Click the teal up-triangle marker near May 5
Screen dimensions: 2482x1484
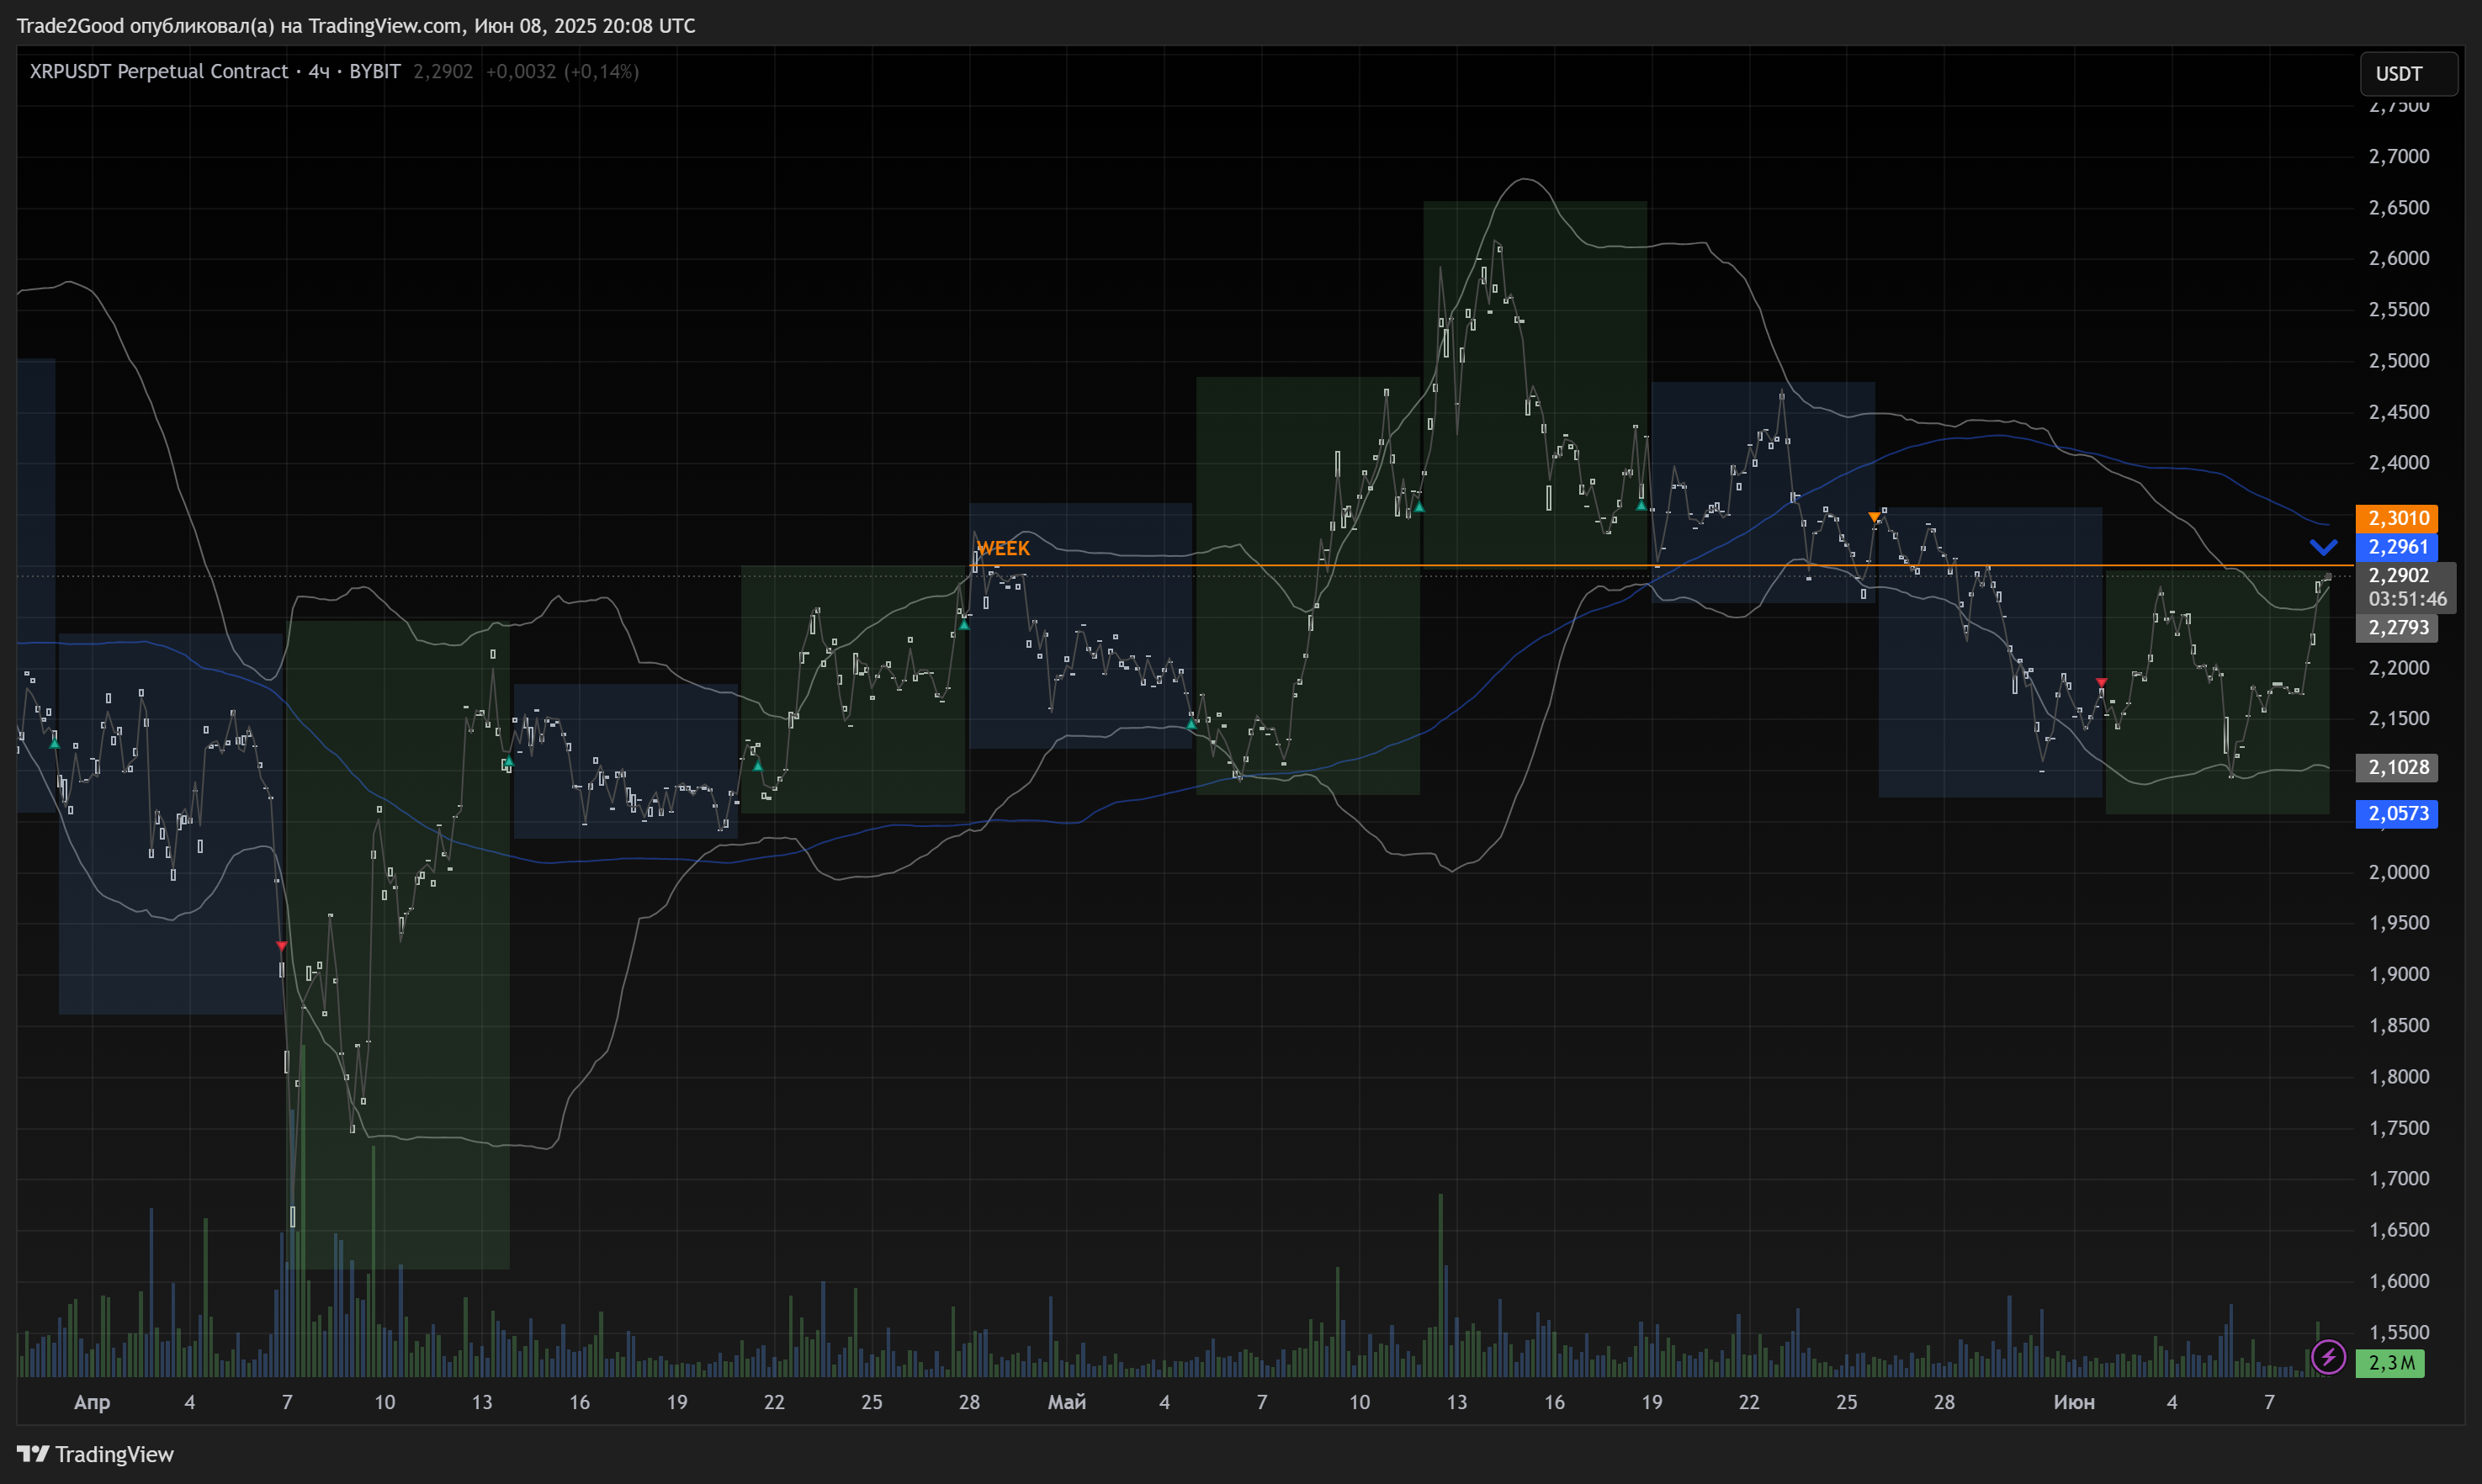[1191, 723]
